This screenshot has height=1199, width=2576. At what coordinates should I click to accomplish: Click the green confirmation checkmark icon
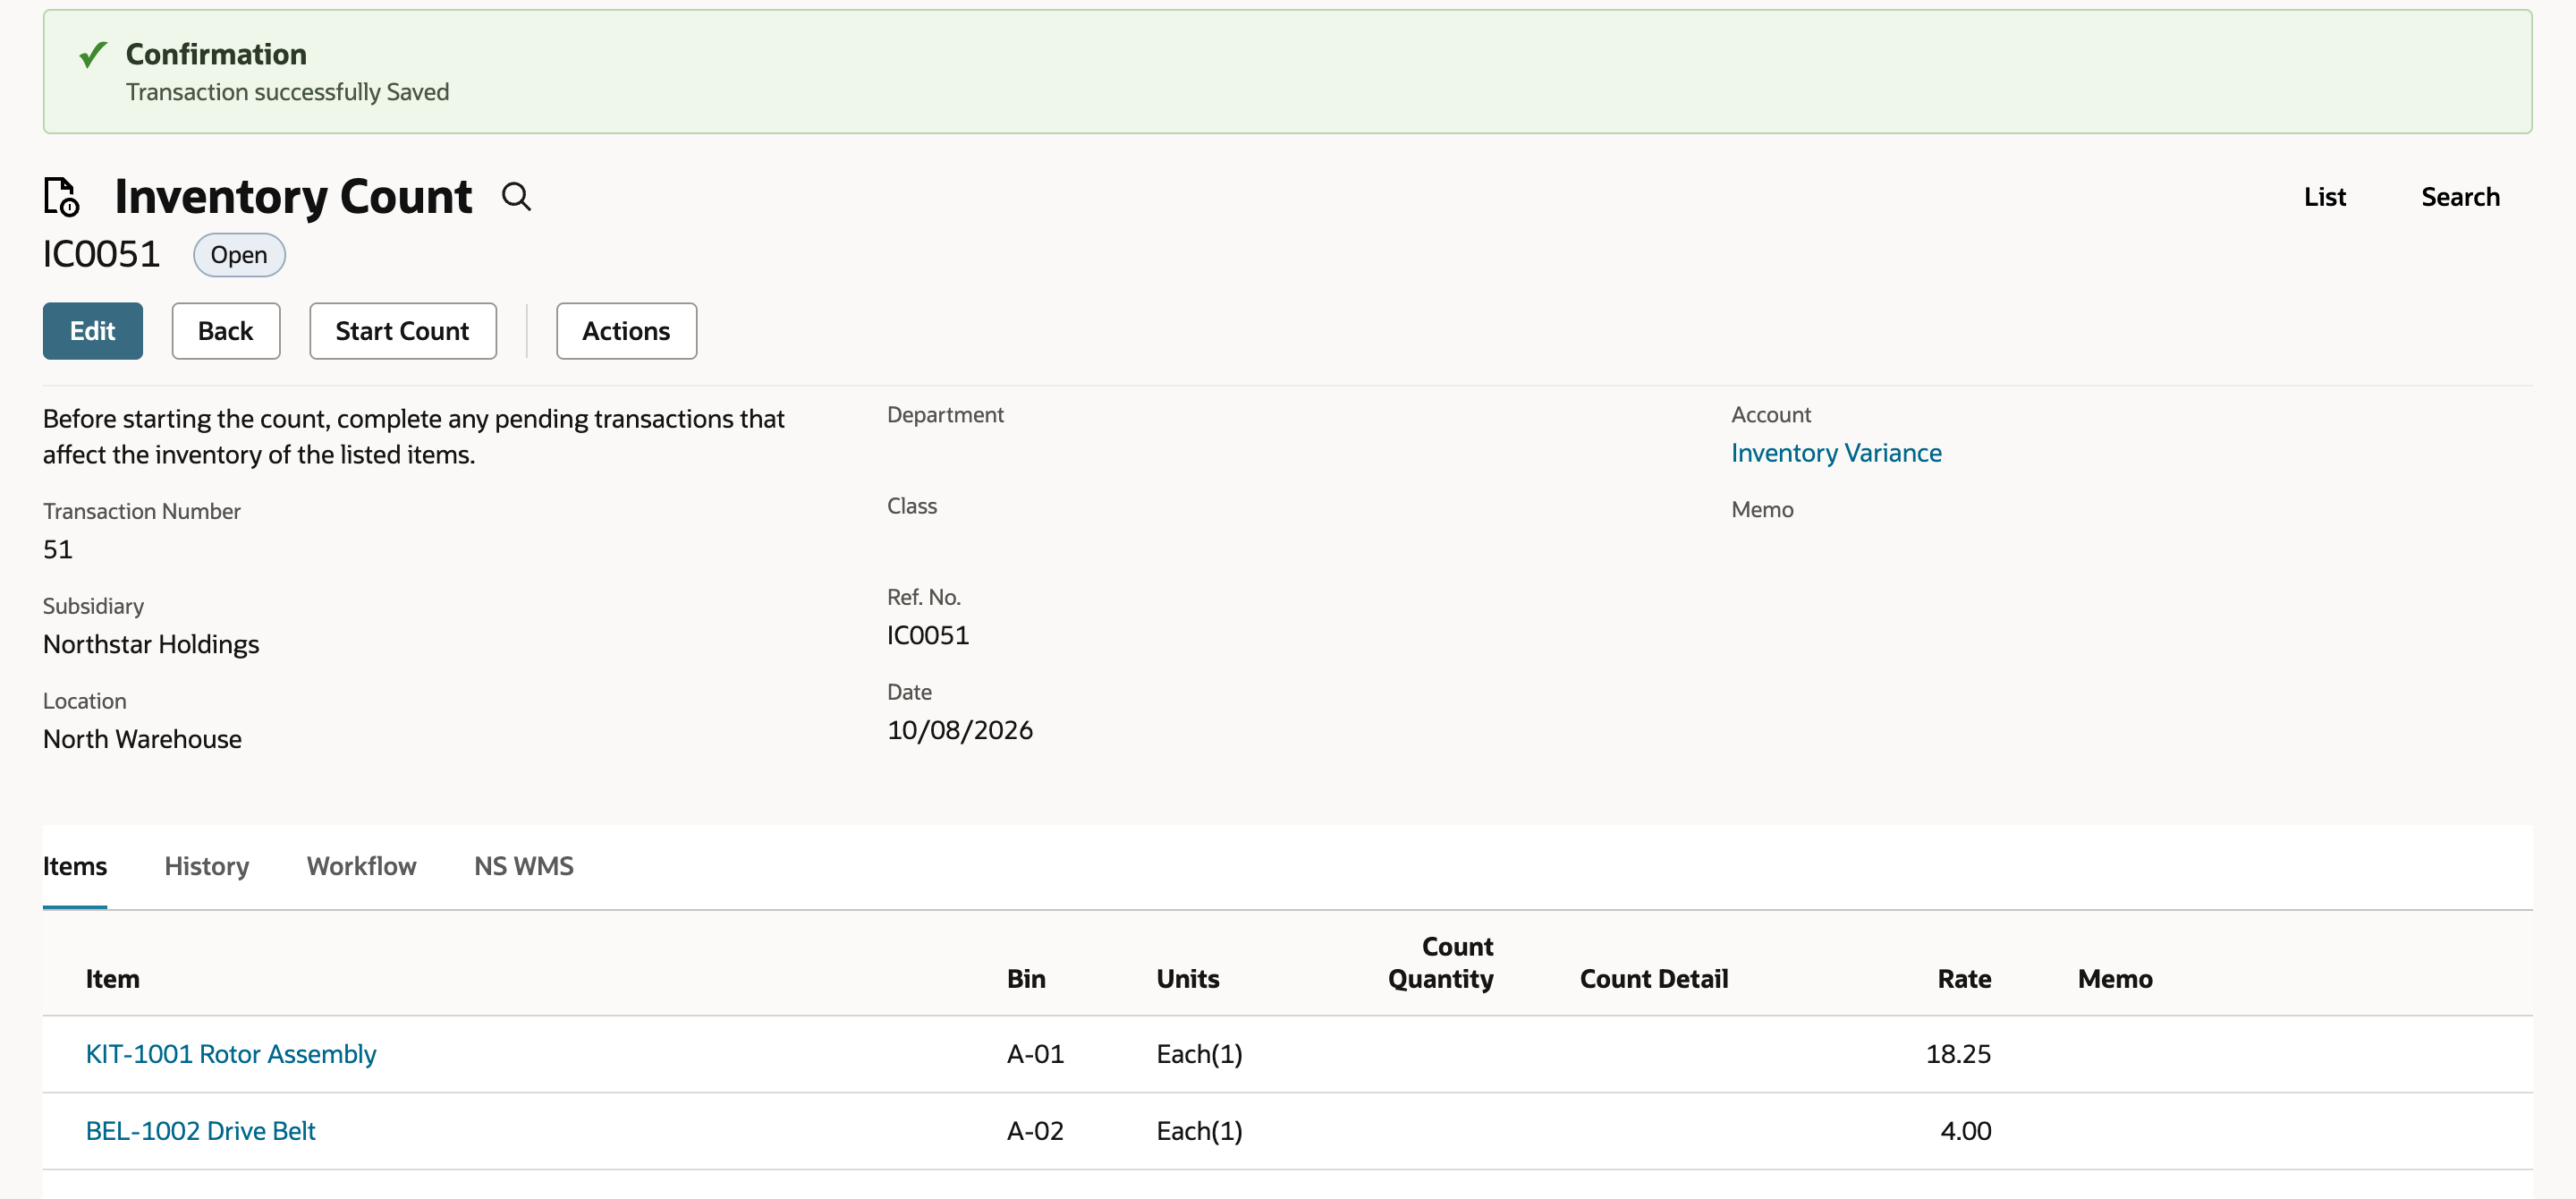coord(93,54)
